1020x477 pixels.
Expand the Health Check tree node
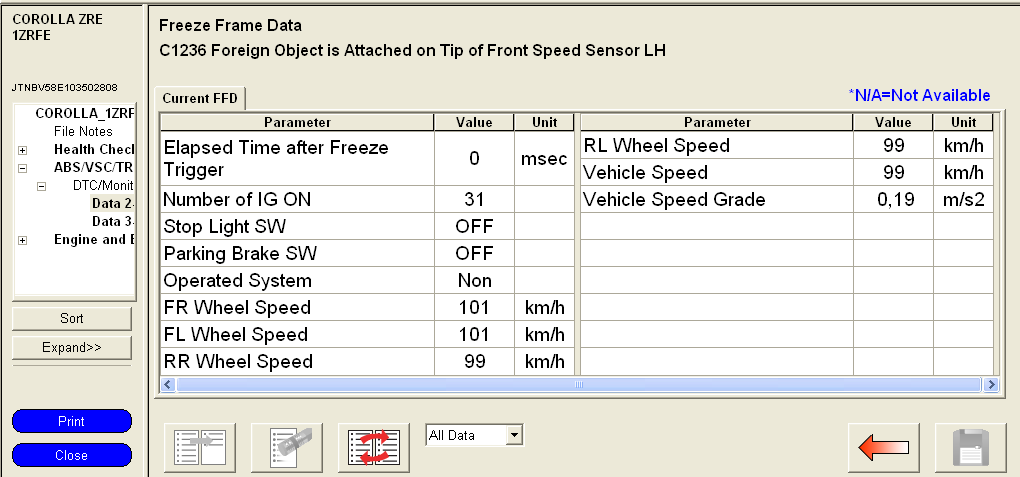[22, 150]
